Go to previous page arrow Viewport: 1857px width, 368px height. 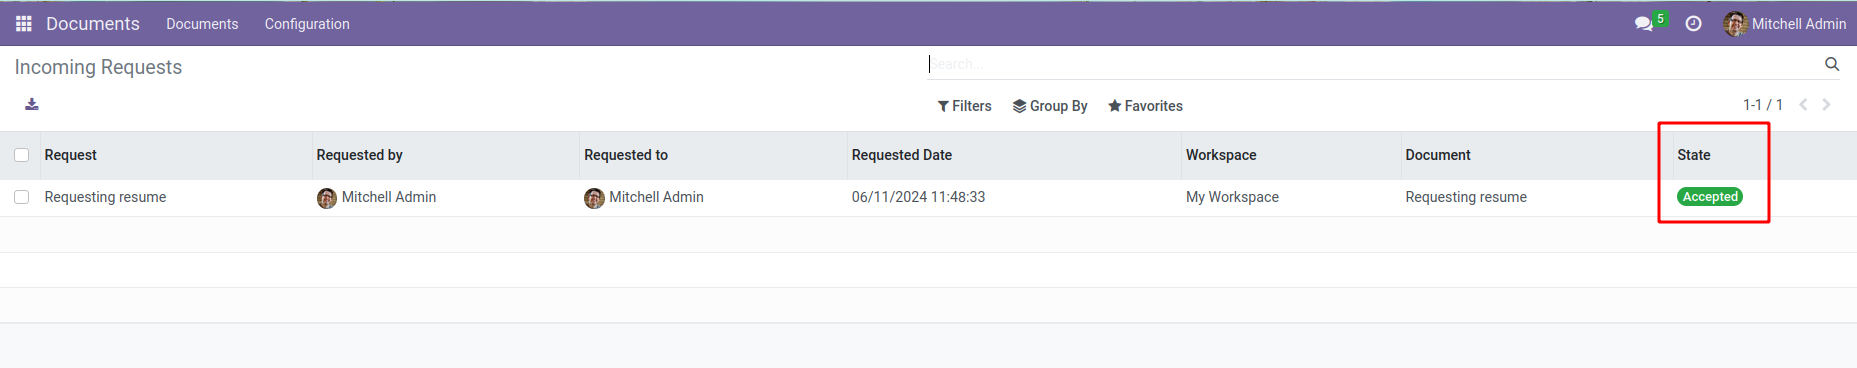coord(1803,105)
